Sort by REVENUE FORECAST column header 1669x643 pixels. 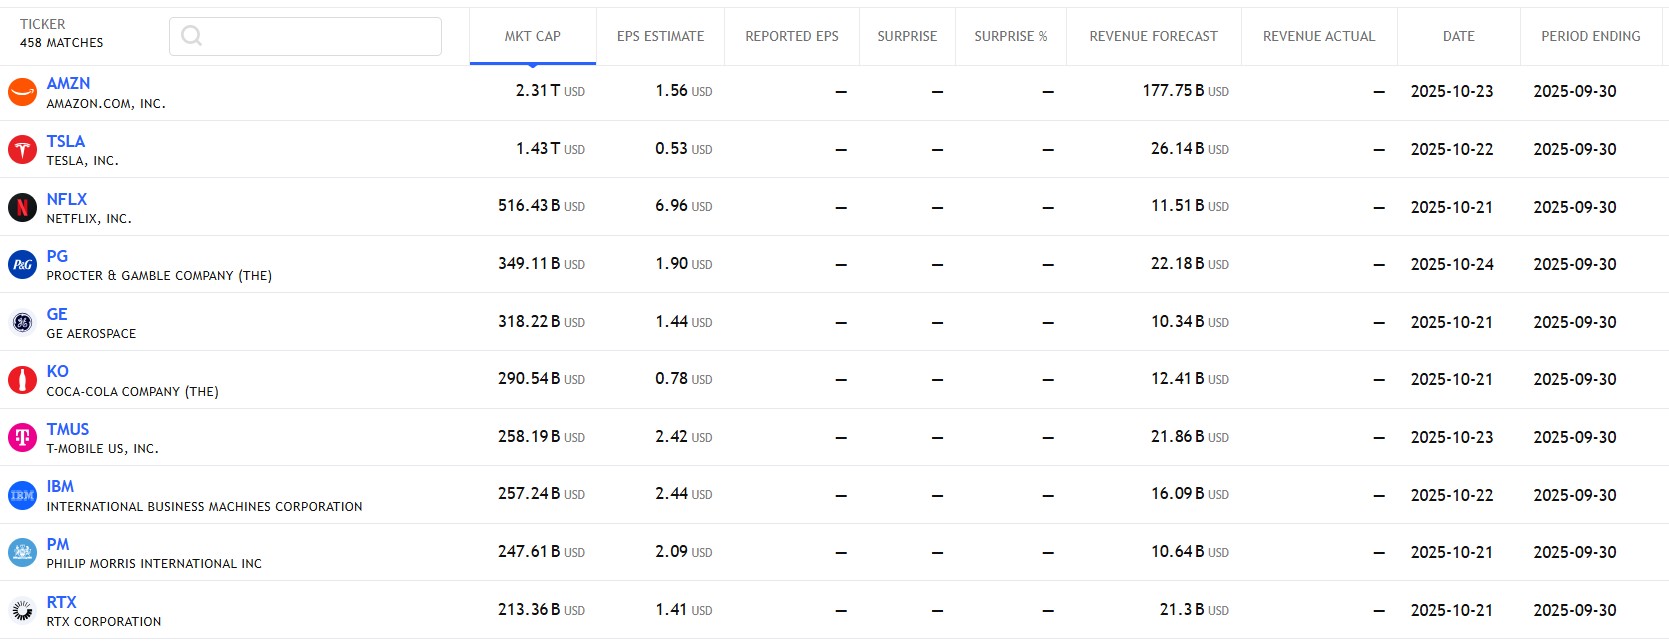click(x=1153, y=37)
